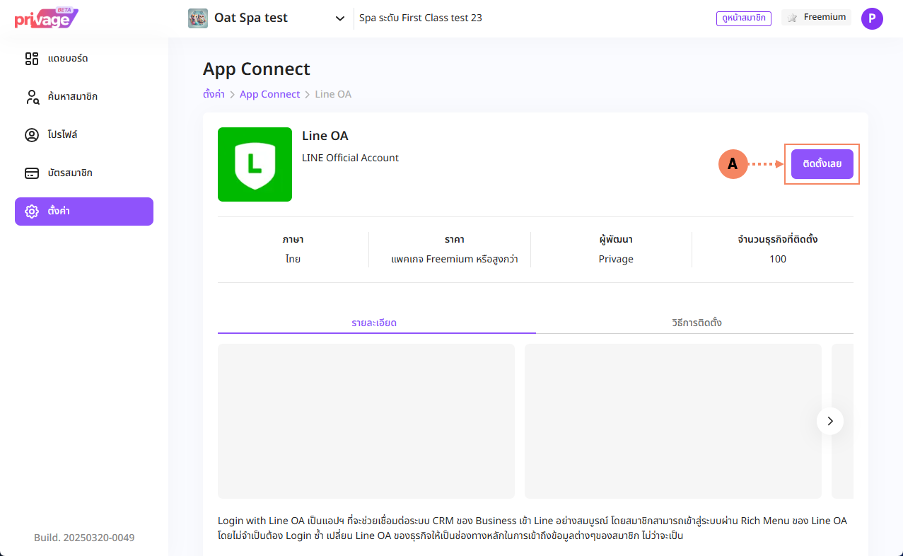Click the Oat Spa test business thumbnail
Image resolution: width=904 pixels, height=556 pixels.
click(x=198, y=18)
